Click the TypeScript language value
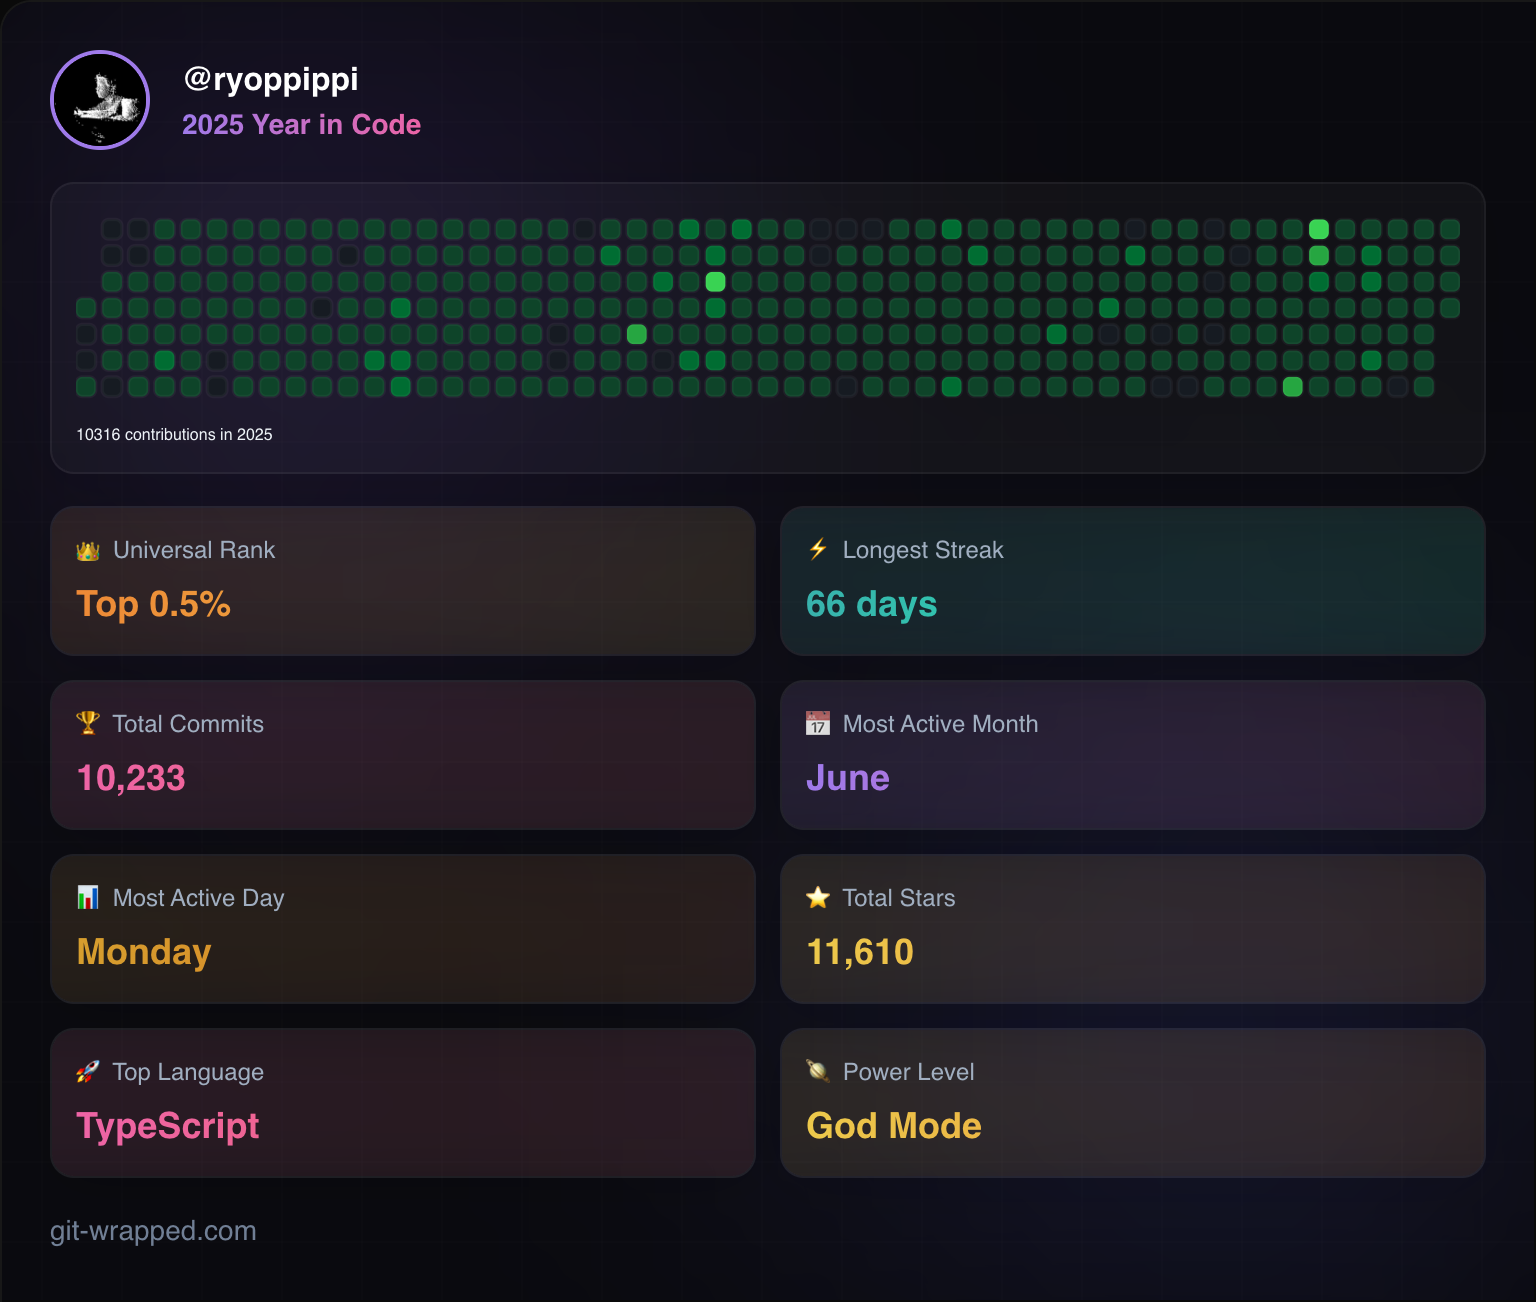The width and height of the screenshot is (1536, 1302). coord(168,1126)
